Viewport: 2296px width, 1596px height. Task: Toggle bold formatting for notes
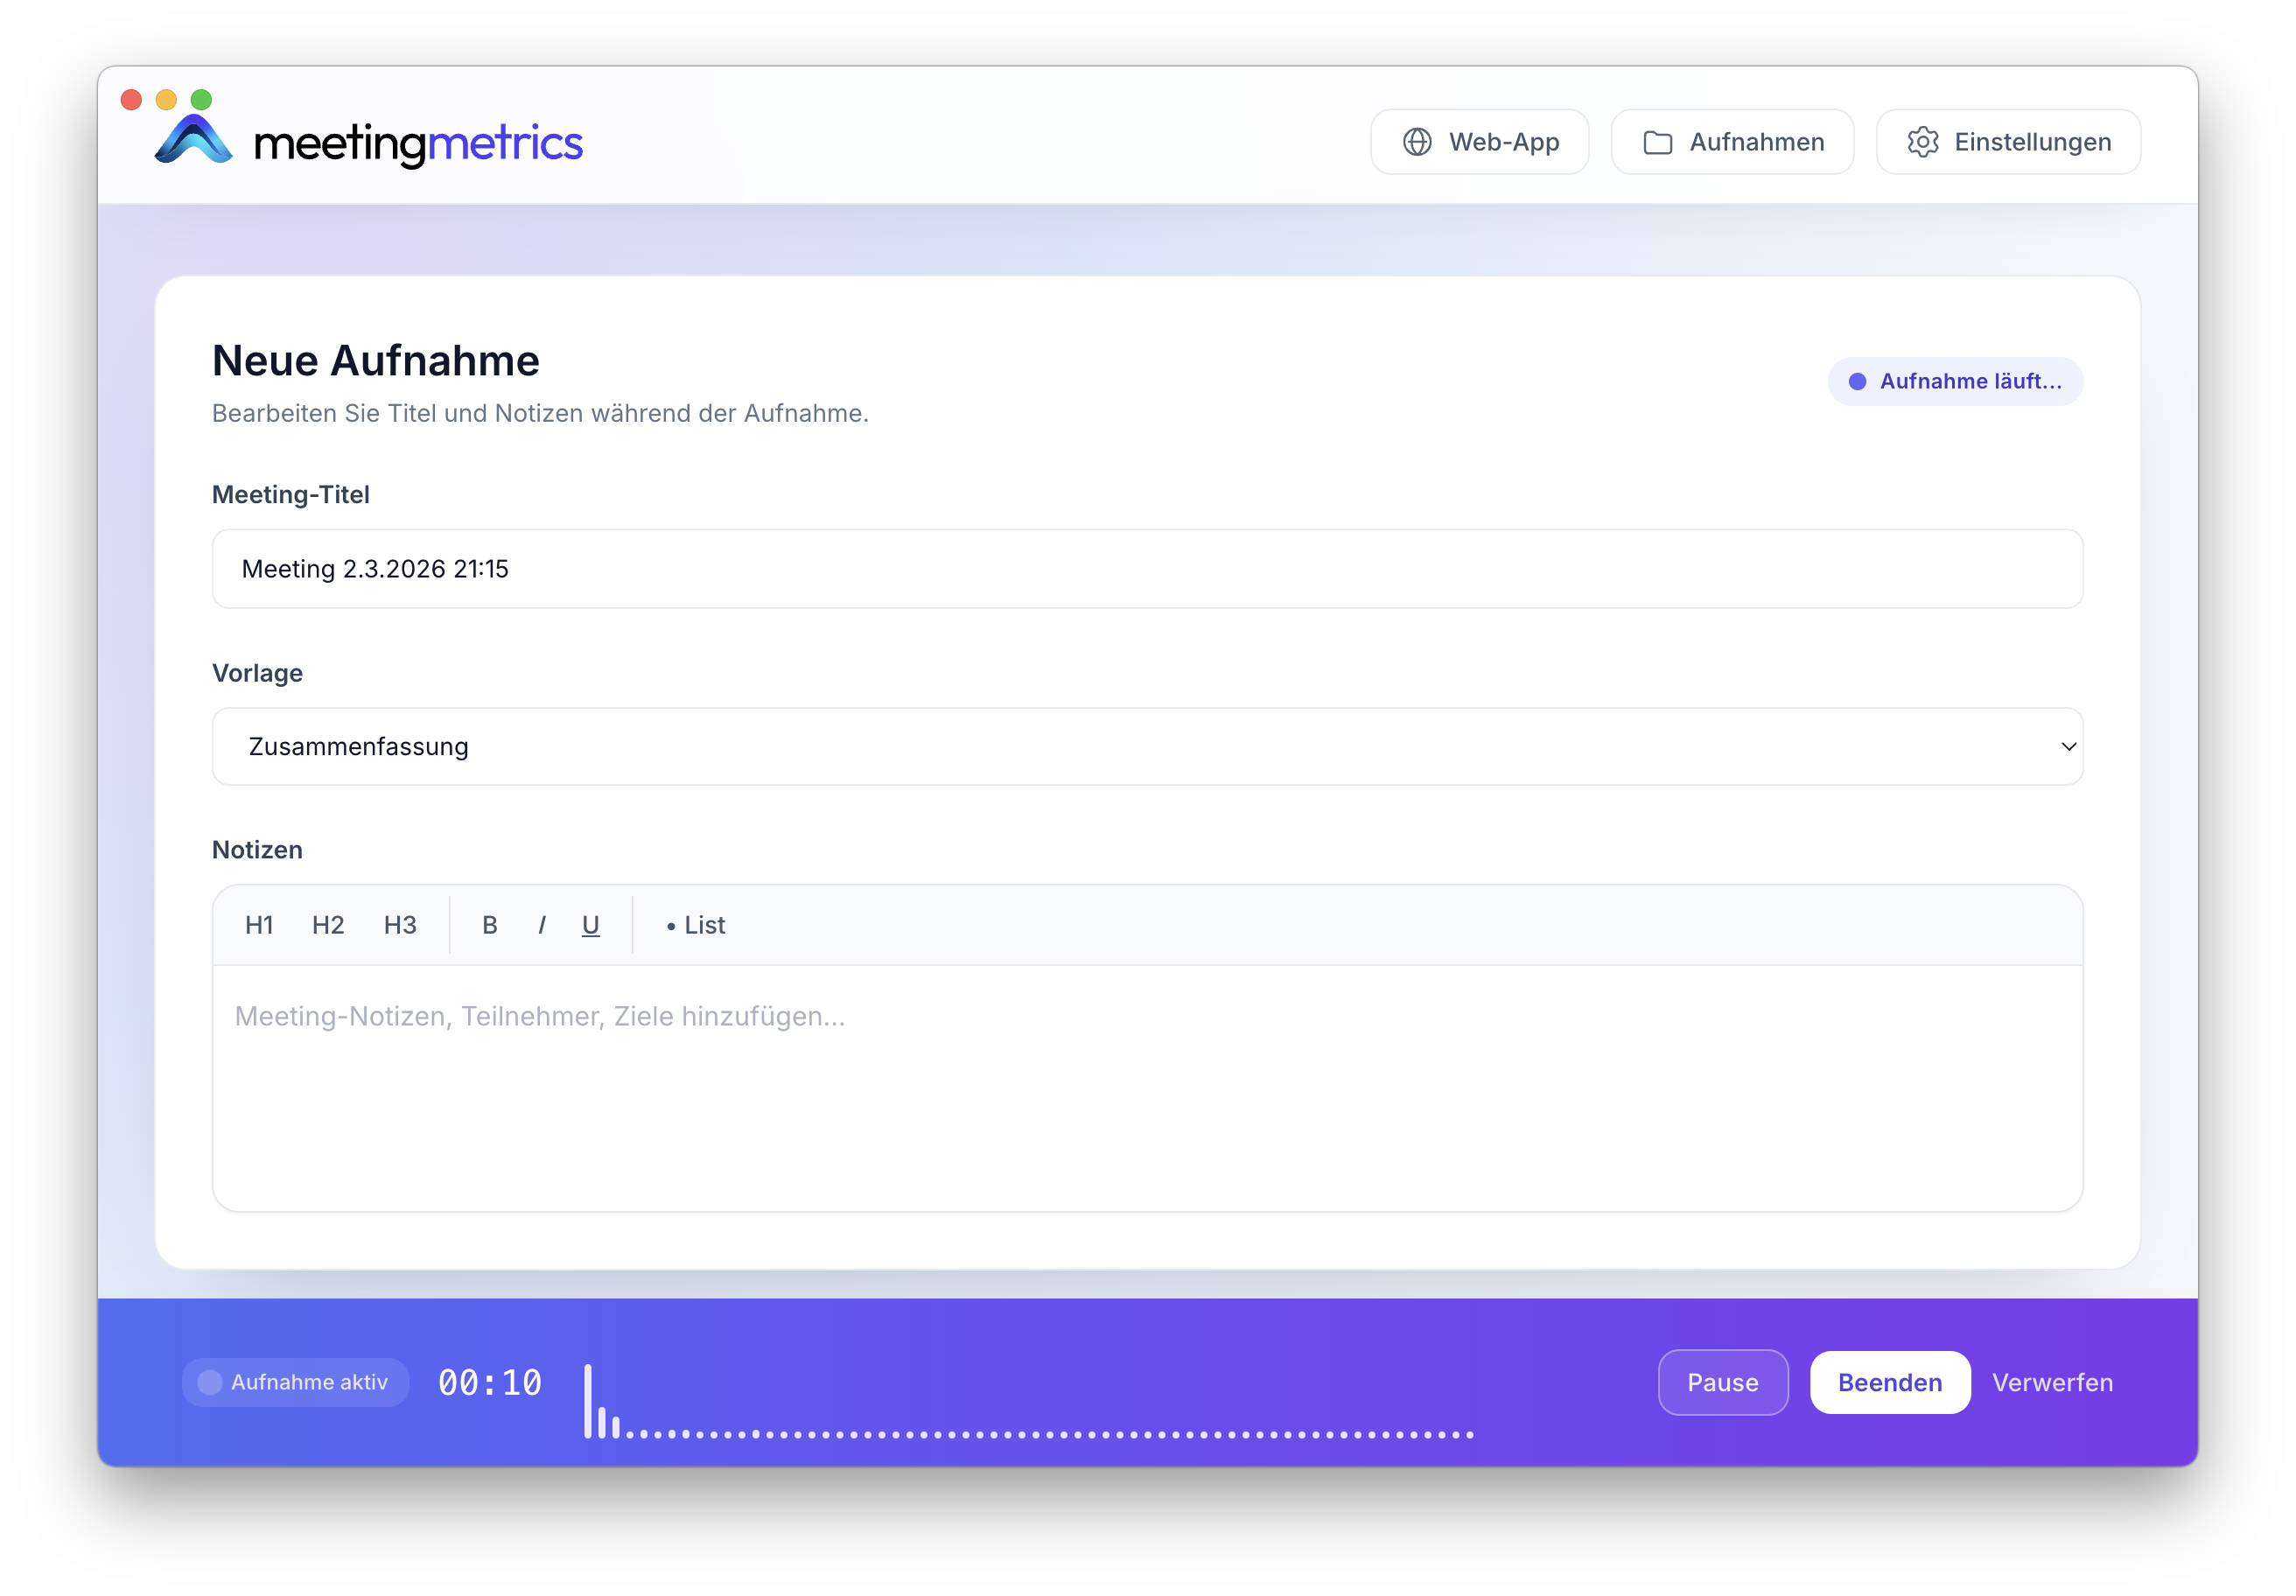(490, 925)
